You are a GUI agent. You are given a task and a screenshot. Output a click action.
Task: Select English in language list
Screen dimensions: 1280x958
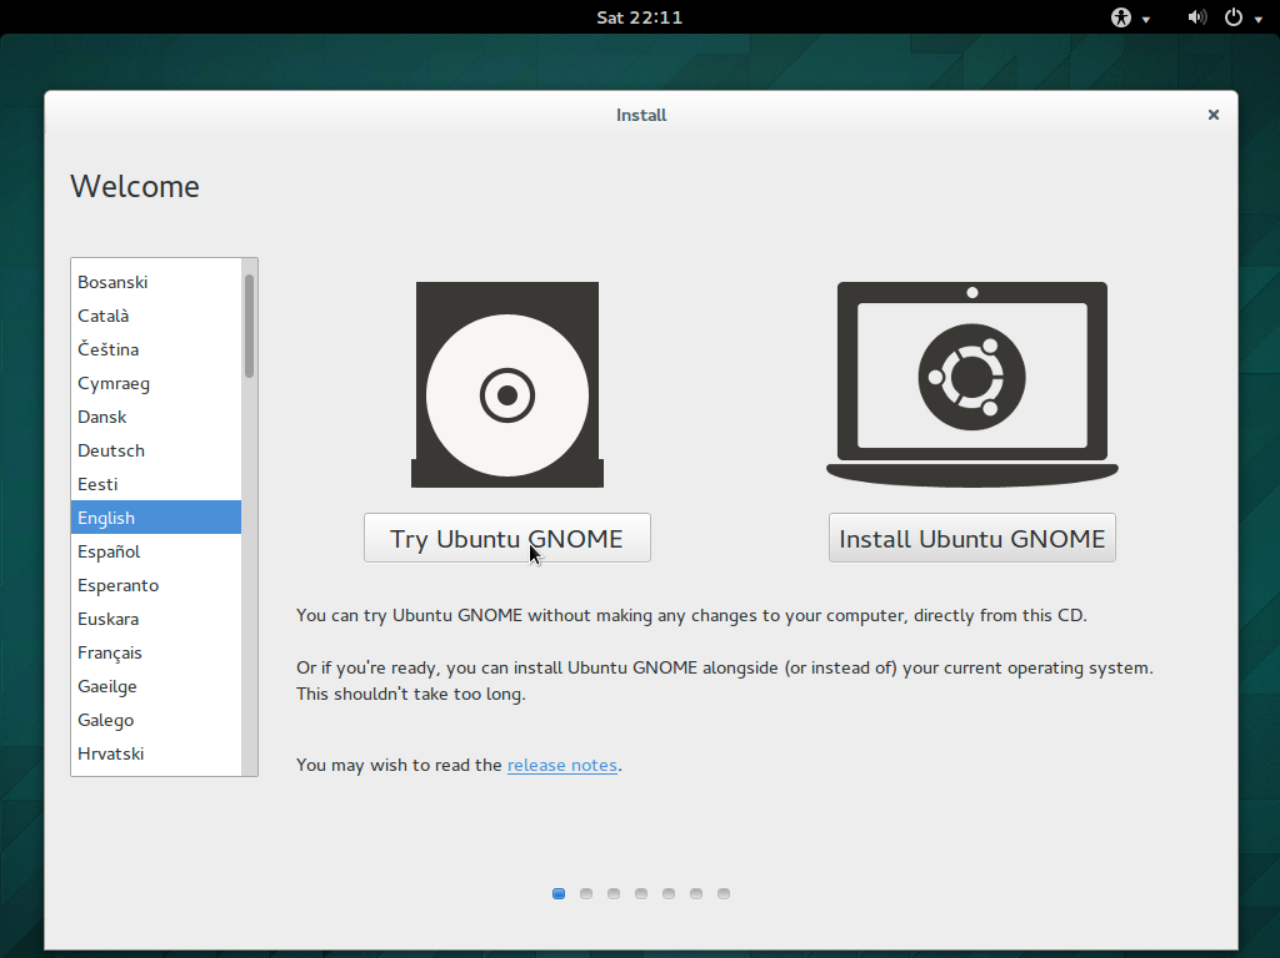[x=156, y=518]
